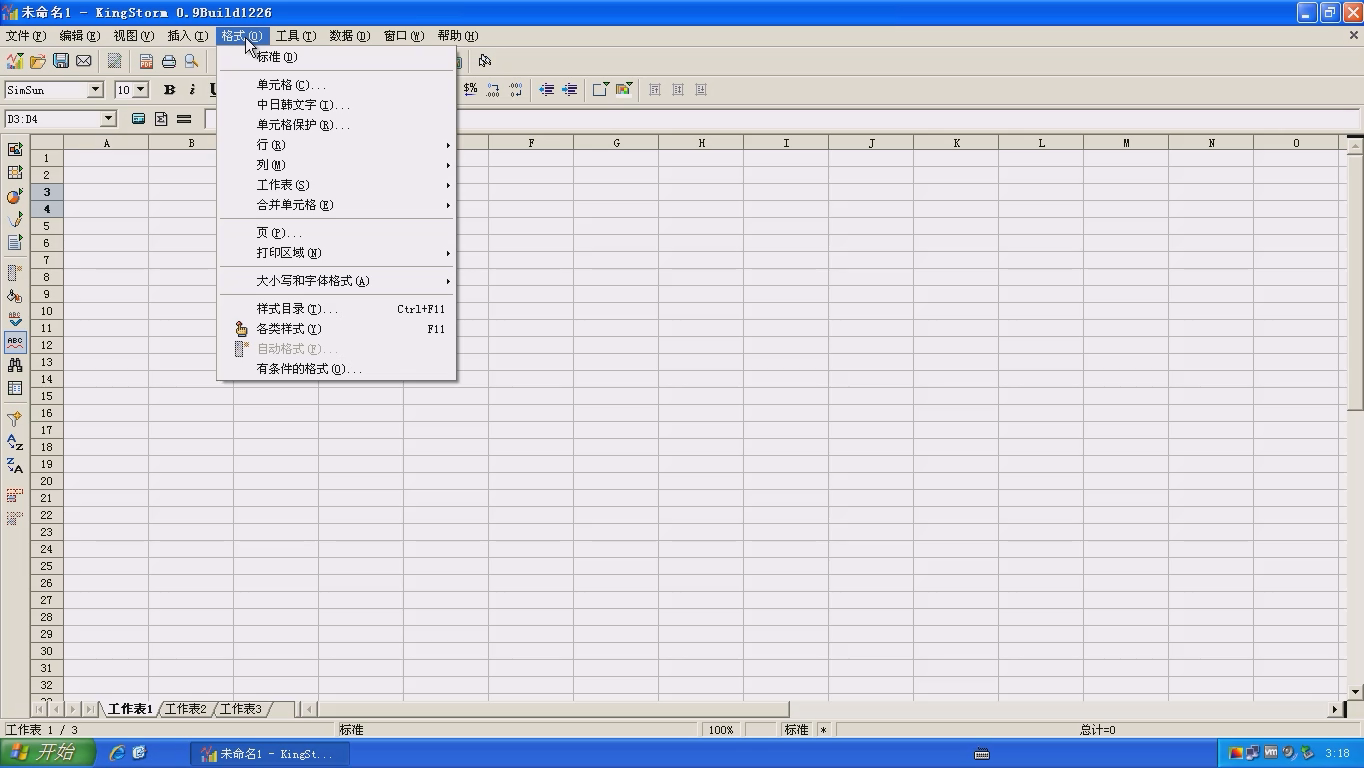
Task: Click the Sum sigma icon by formula bar
Action: [161, 119]
